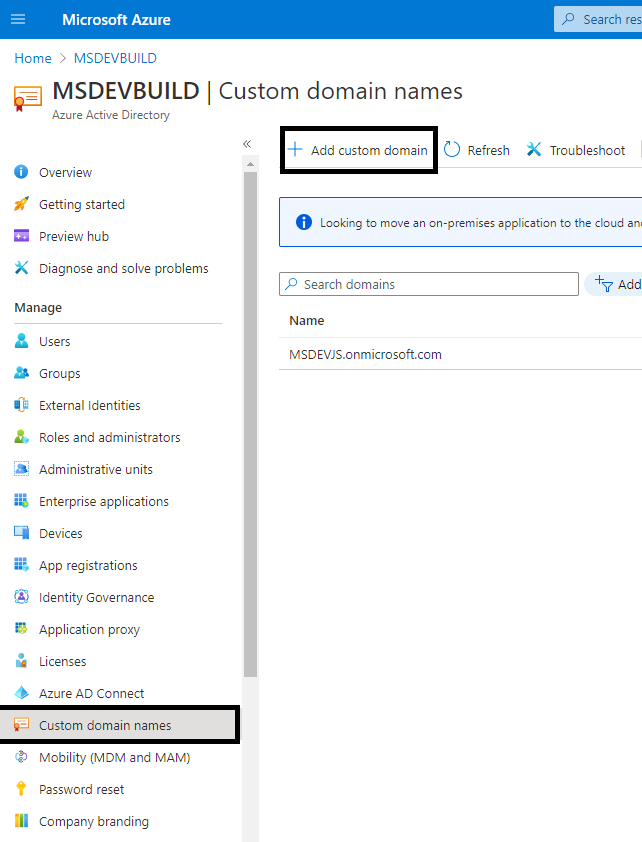Viewport: 642px width, 842px height.
Task: Click the Roles and administrators icon
Action: click(x=21, y=437)
